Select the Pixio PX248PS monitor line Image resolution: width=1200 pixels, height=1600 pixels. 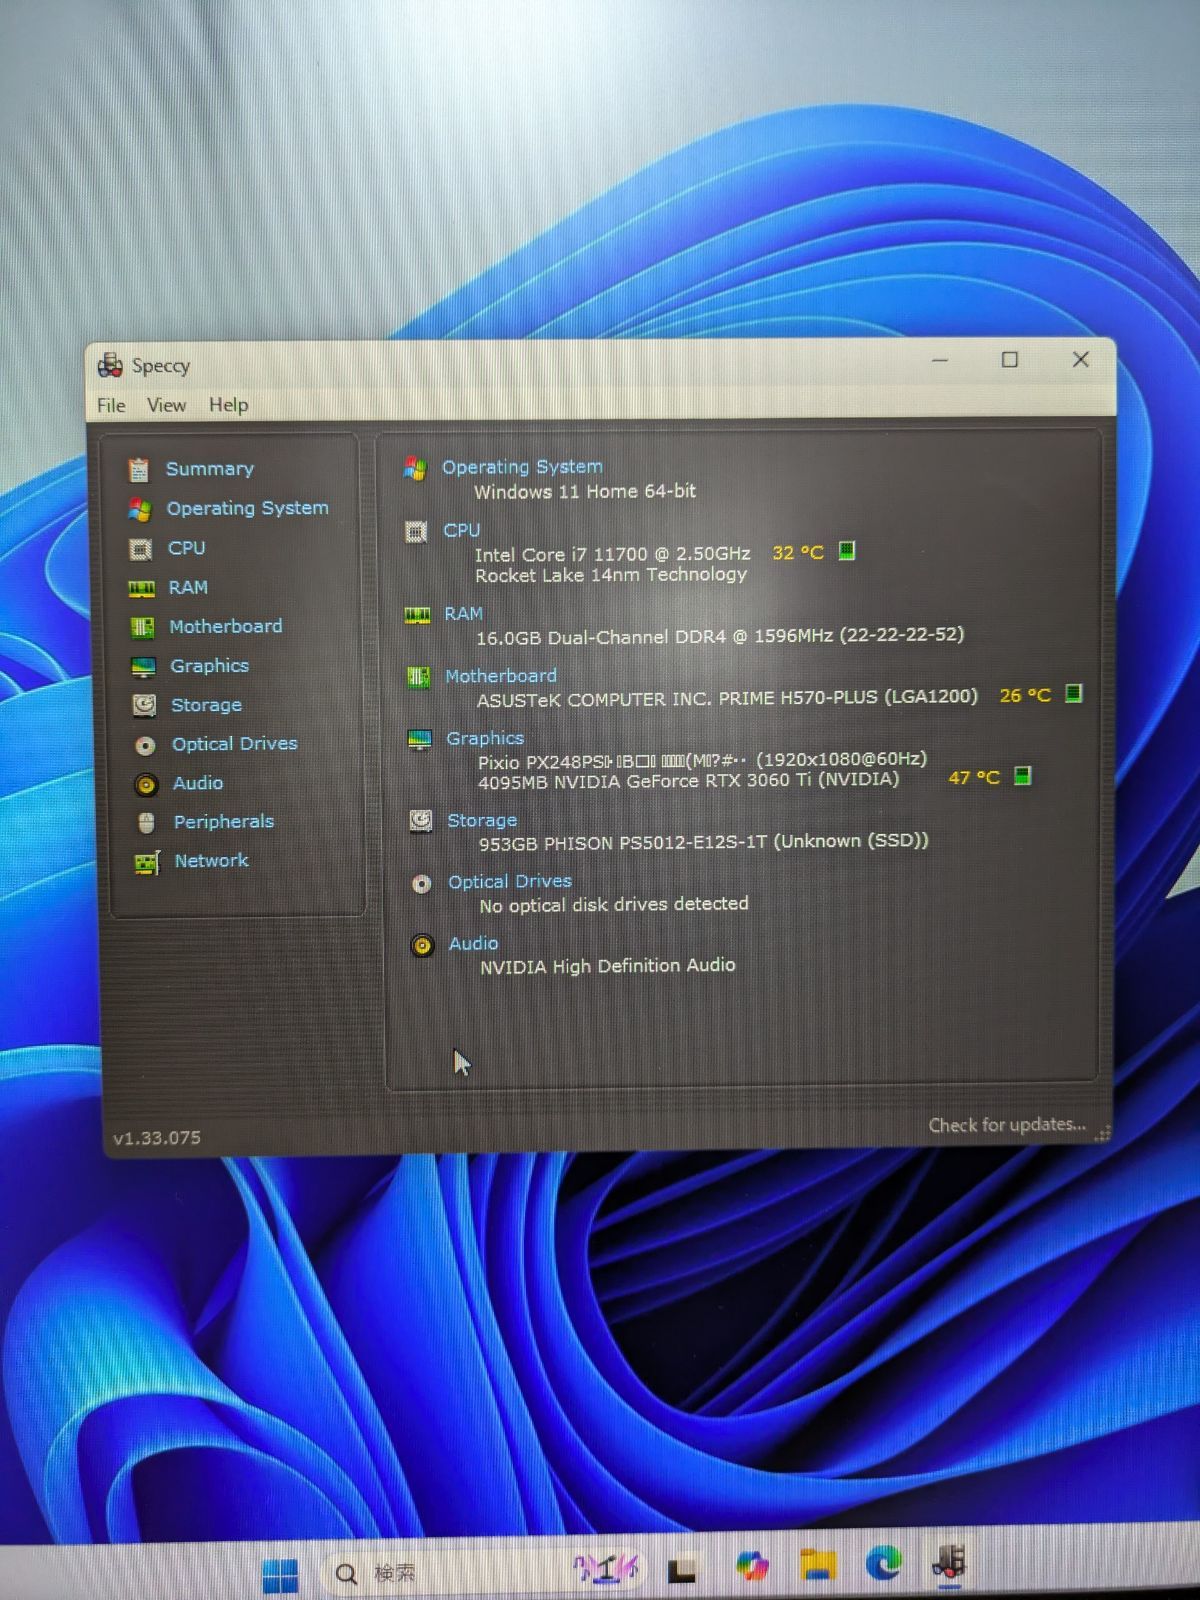tap(702, 760)
